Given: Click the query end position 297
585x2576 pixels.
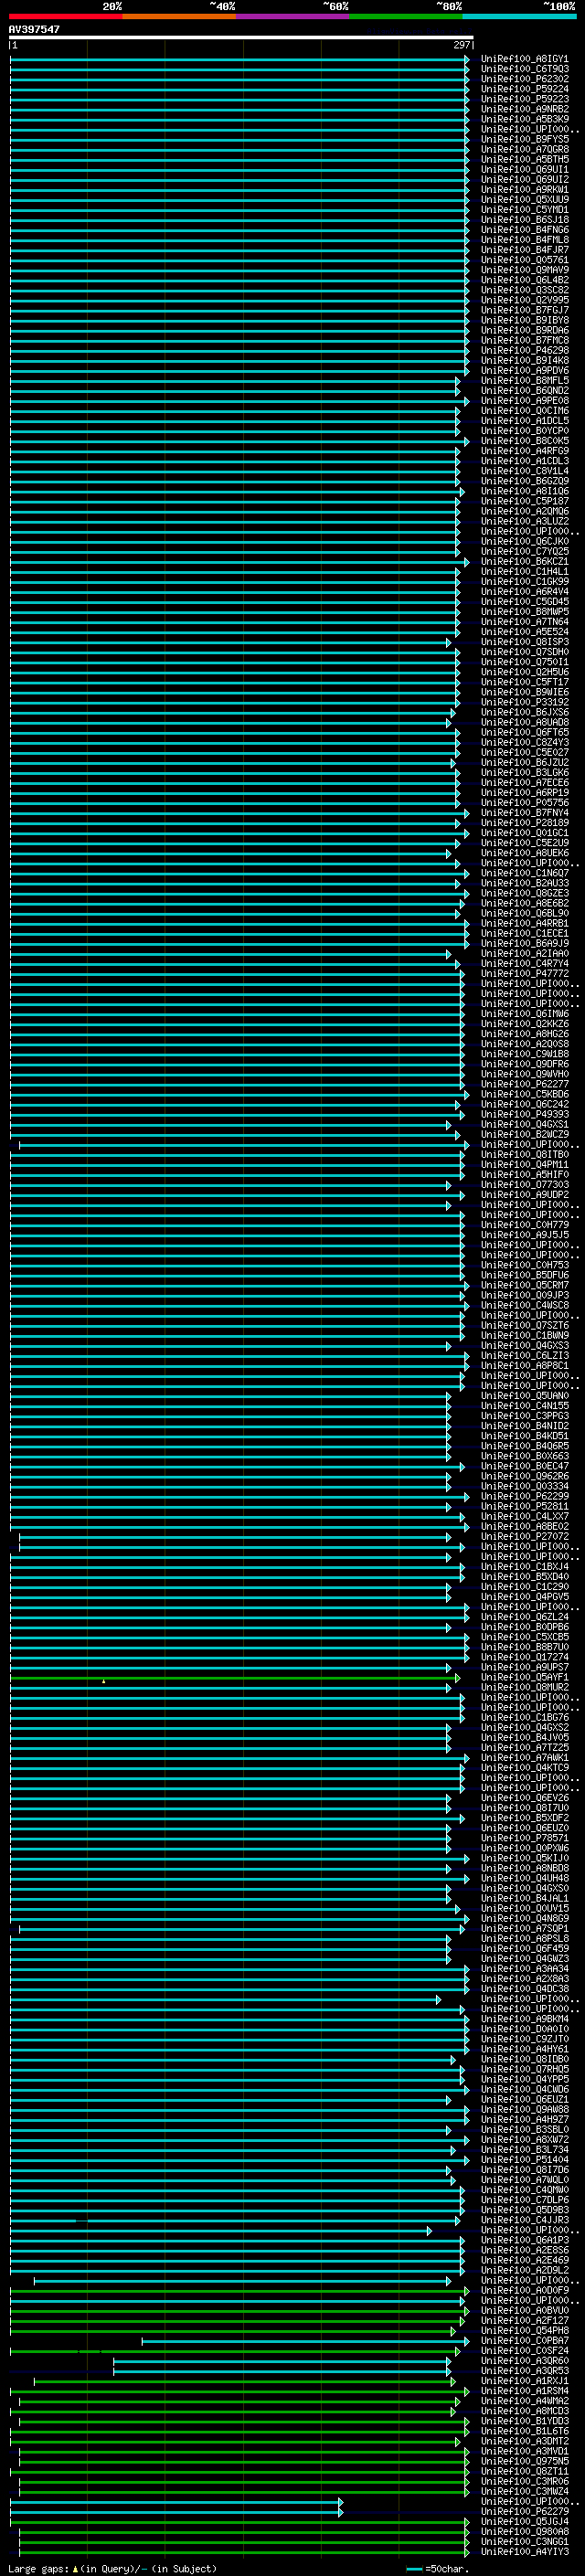Looking at the screenshot, I should (461, 45).
